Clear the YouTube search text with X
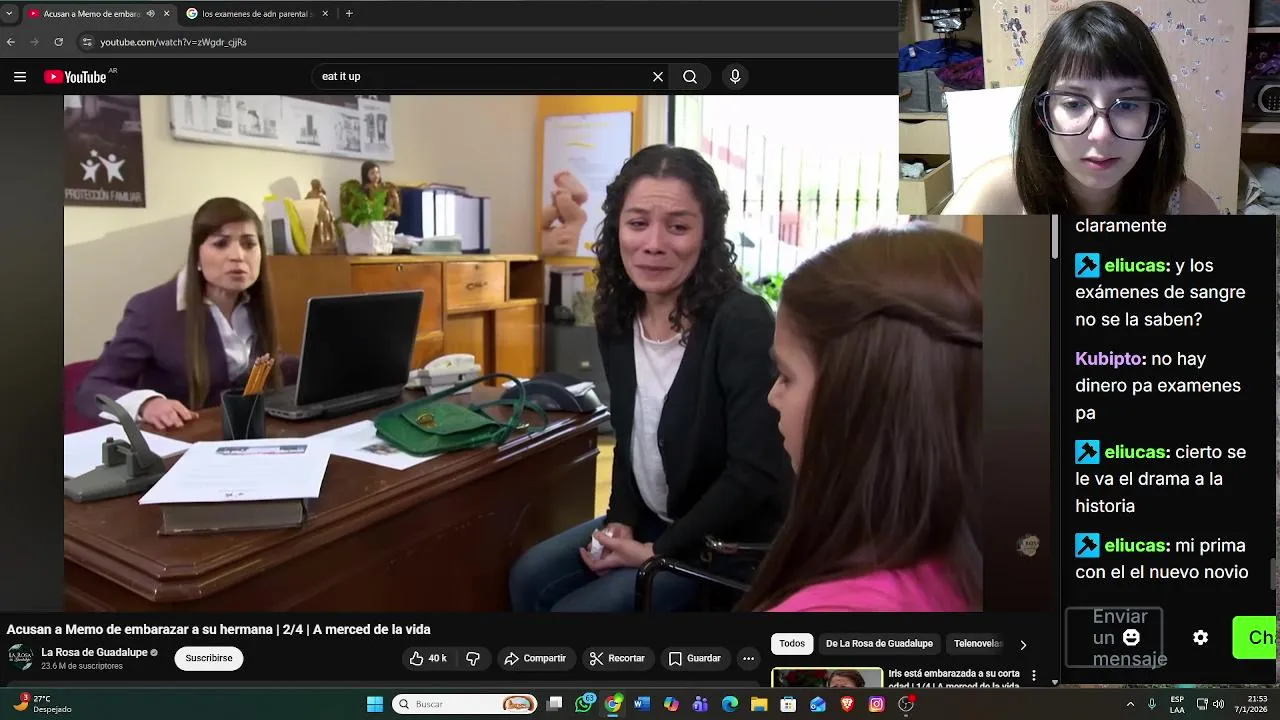Screen dimensions: 1280x720 [658, 77]
